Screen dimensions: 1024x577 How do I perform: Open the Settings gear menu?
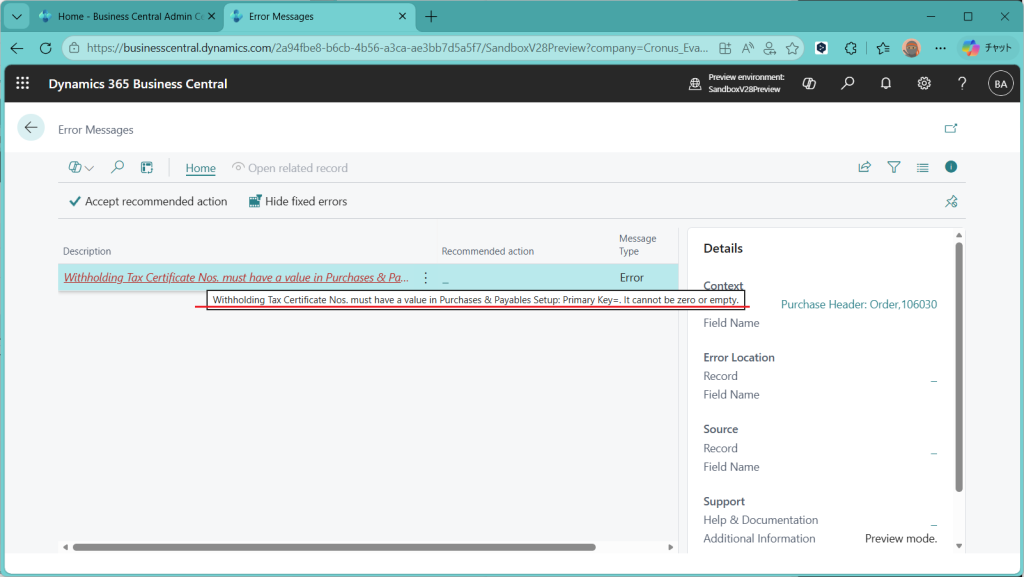(924, 84)
